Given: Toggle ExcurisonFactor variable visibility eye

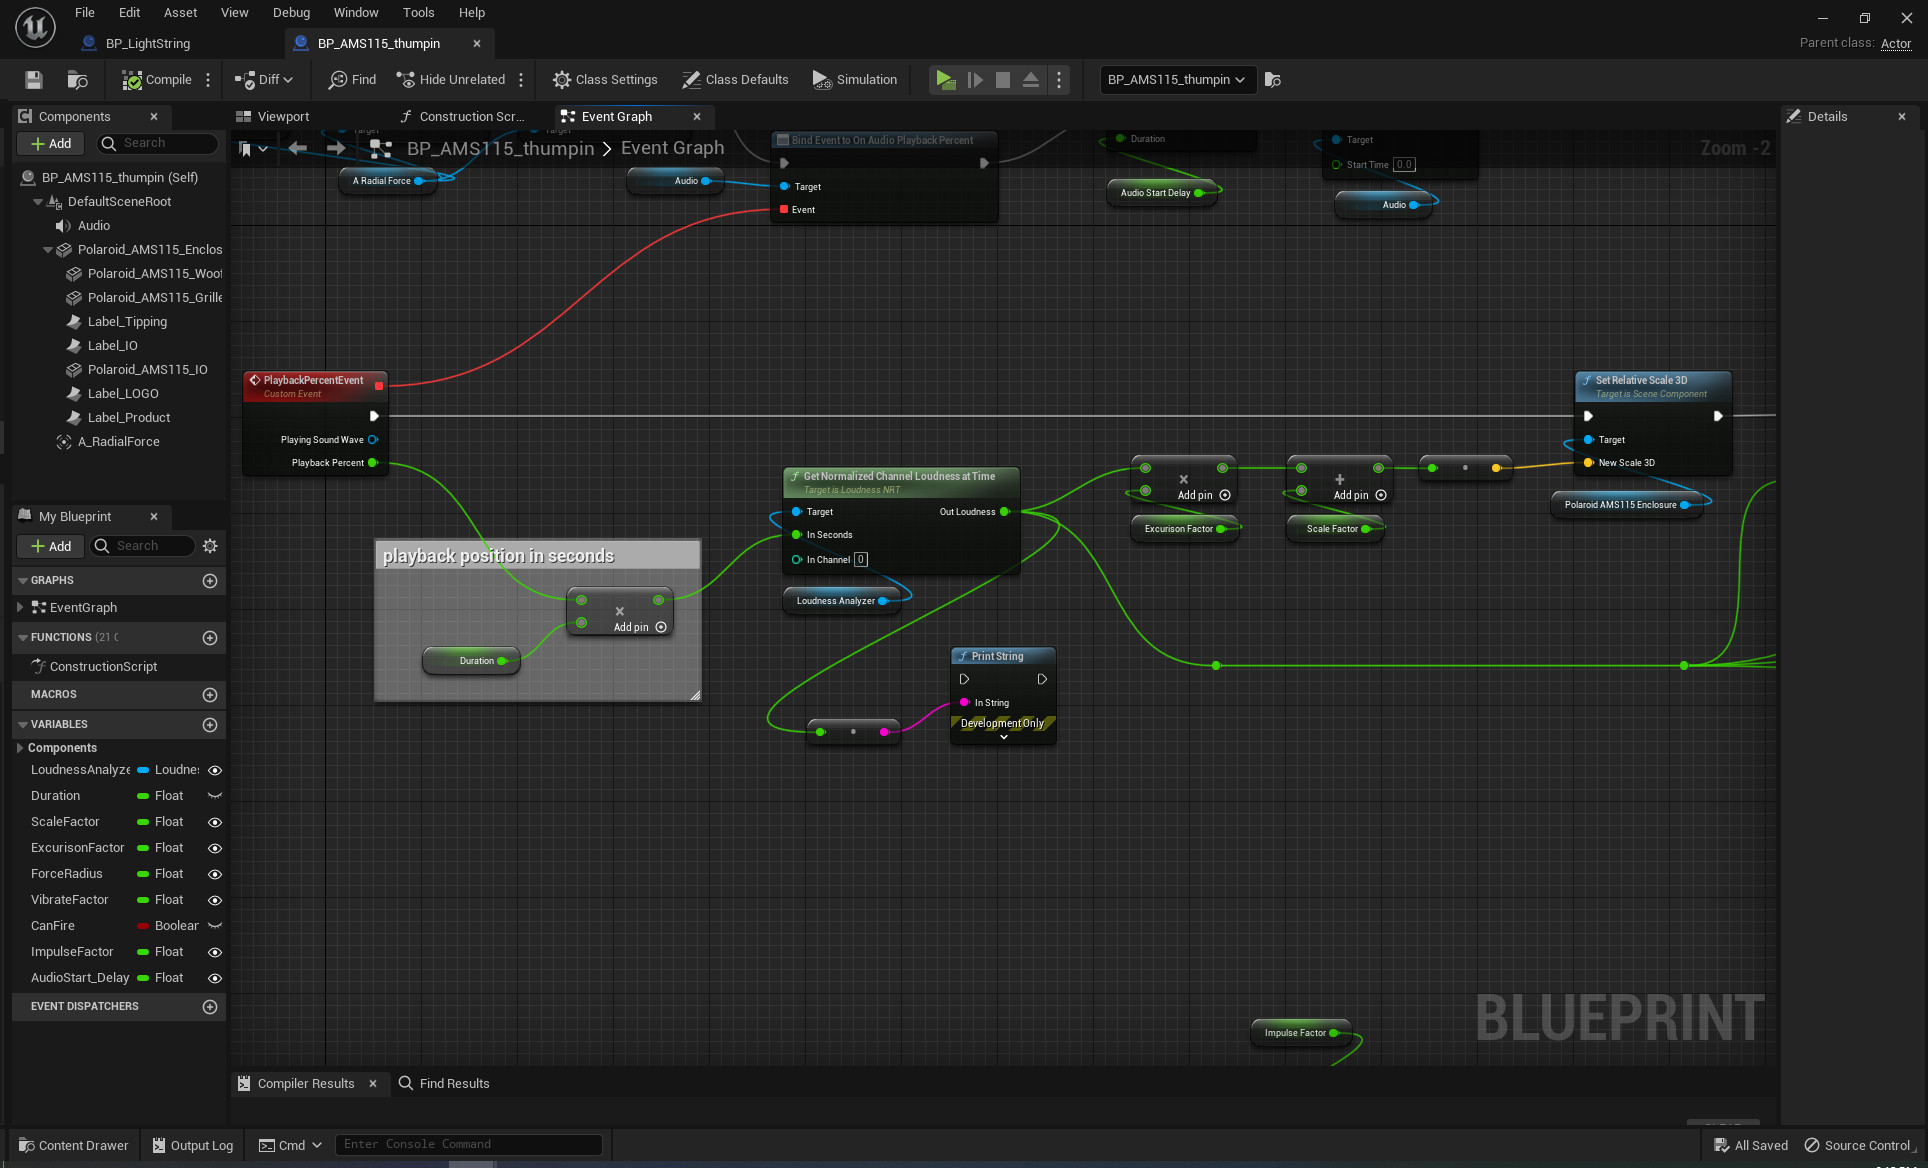Looking at the screenshot, I should 214,848.
